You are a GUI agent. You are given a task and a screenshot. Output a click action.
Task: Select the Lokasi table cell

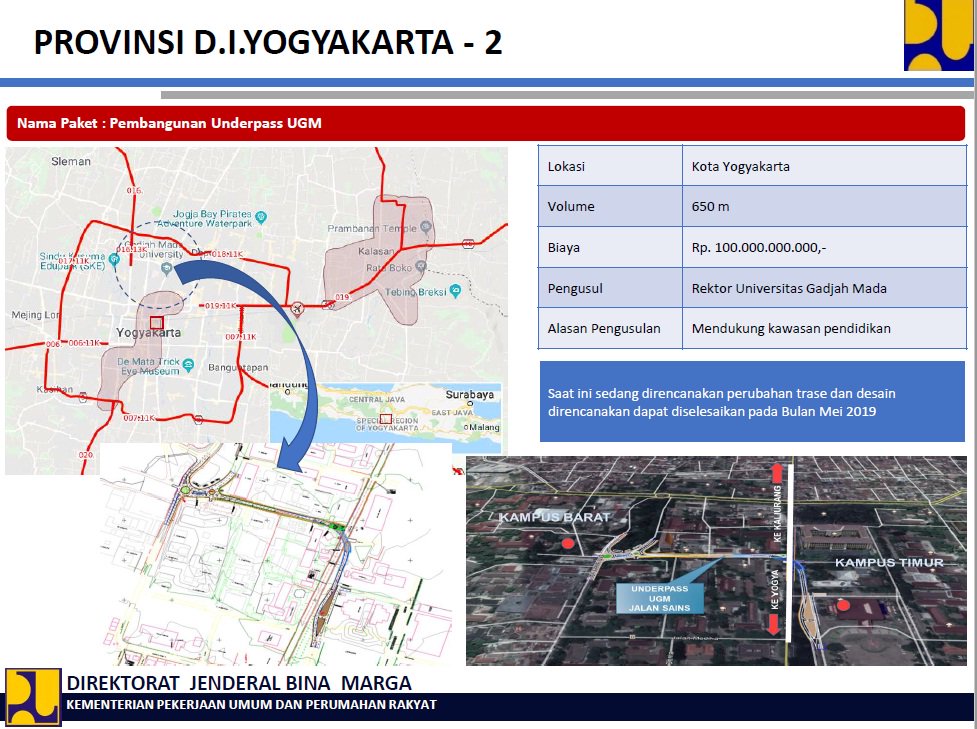pyautogui.click(x=610, y=166)
